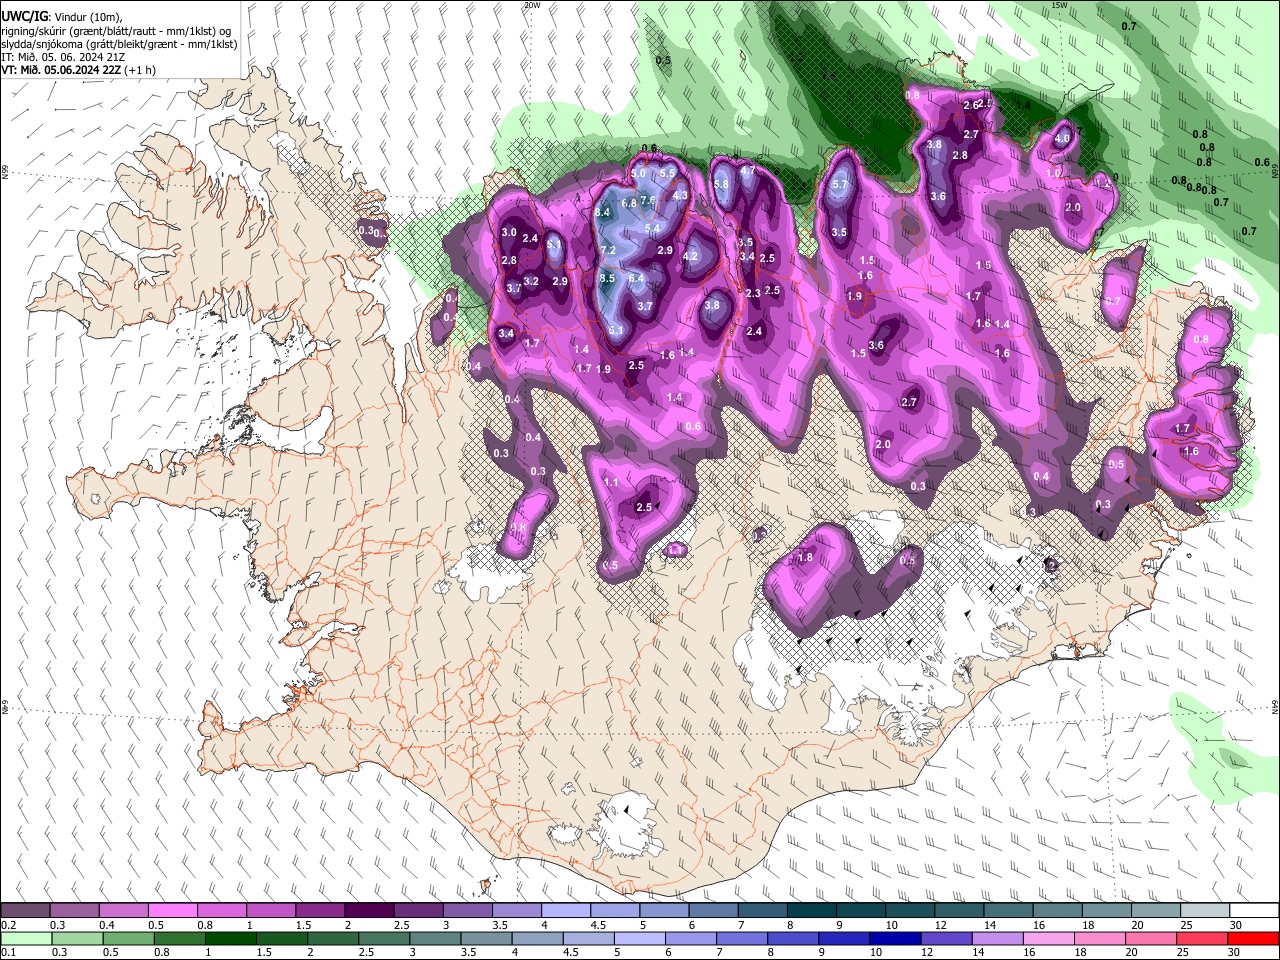Pick the bright pink 0.5–0.8 swatch in top legend
Viewport: 1280px width, 960px height.
[x=172, y=911]
